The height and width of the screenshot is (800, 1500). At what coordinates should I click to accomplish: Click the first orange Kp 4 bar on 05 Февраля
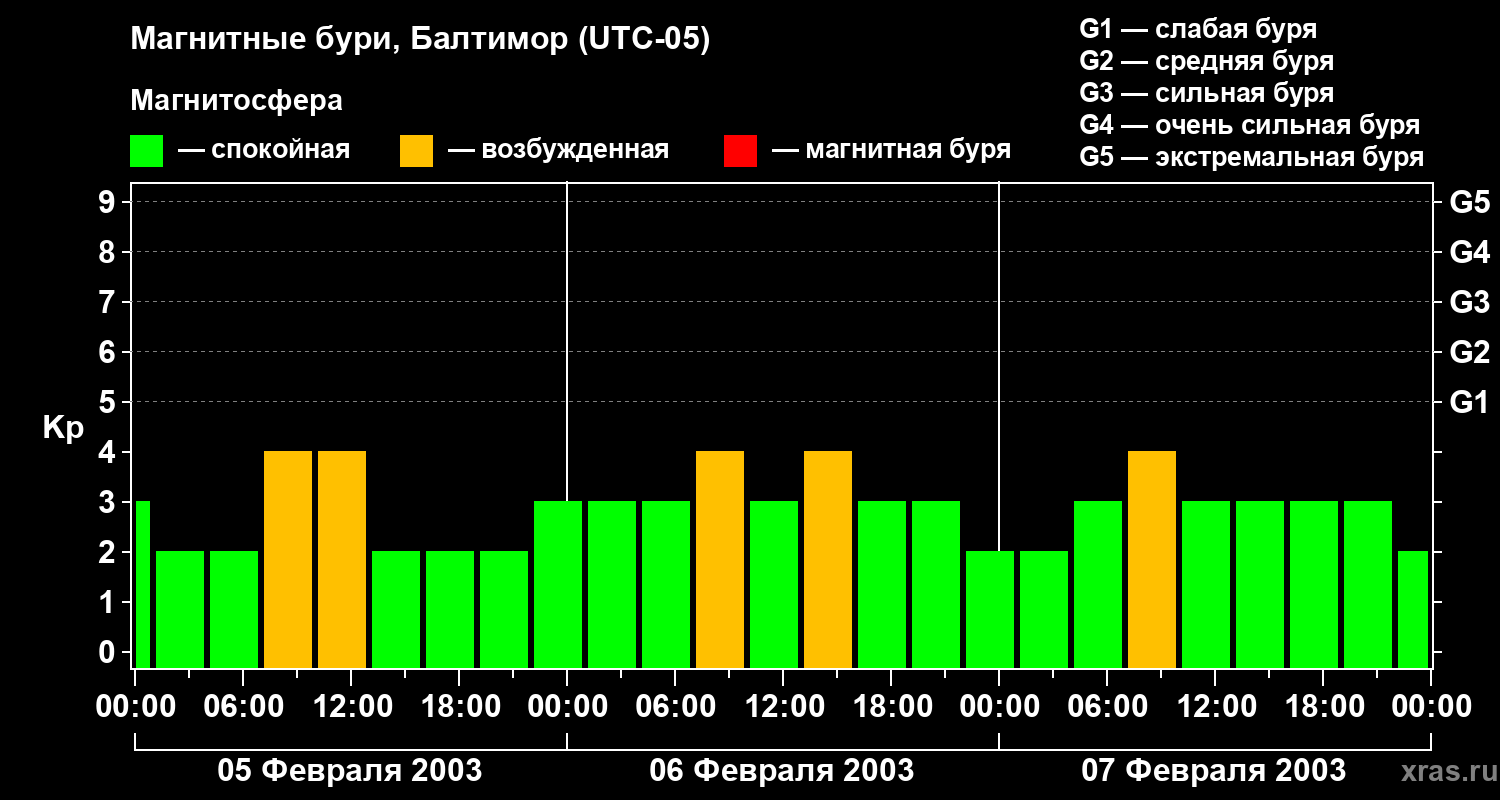pyautogui.click(x=288, y=559)
